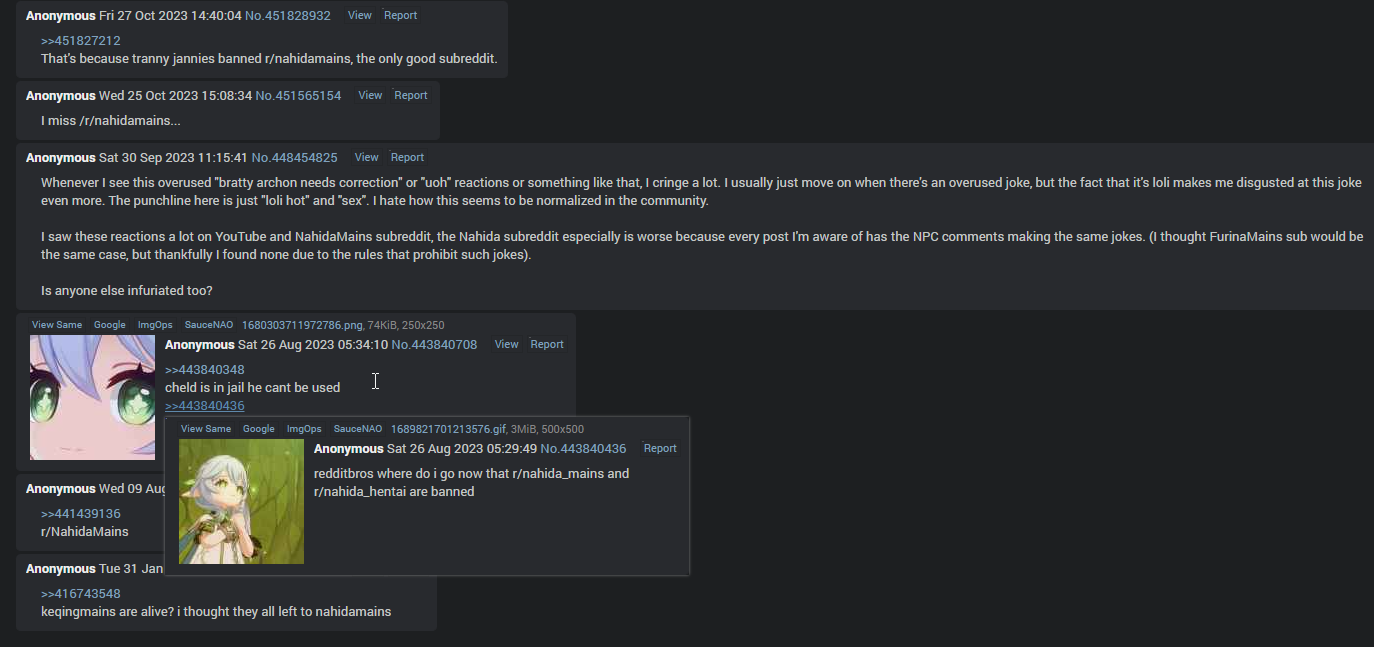Click View Same above the 1680303711972786.png image
The height and width of the screenshot is (647, 1374).
(57, 325)
